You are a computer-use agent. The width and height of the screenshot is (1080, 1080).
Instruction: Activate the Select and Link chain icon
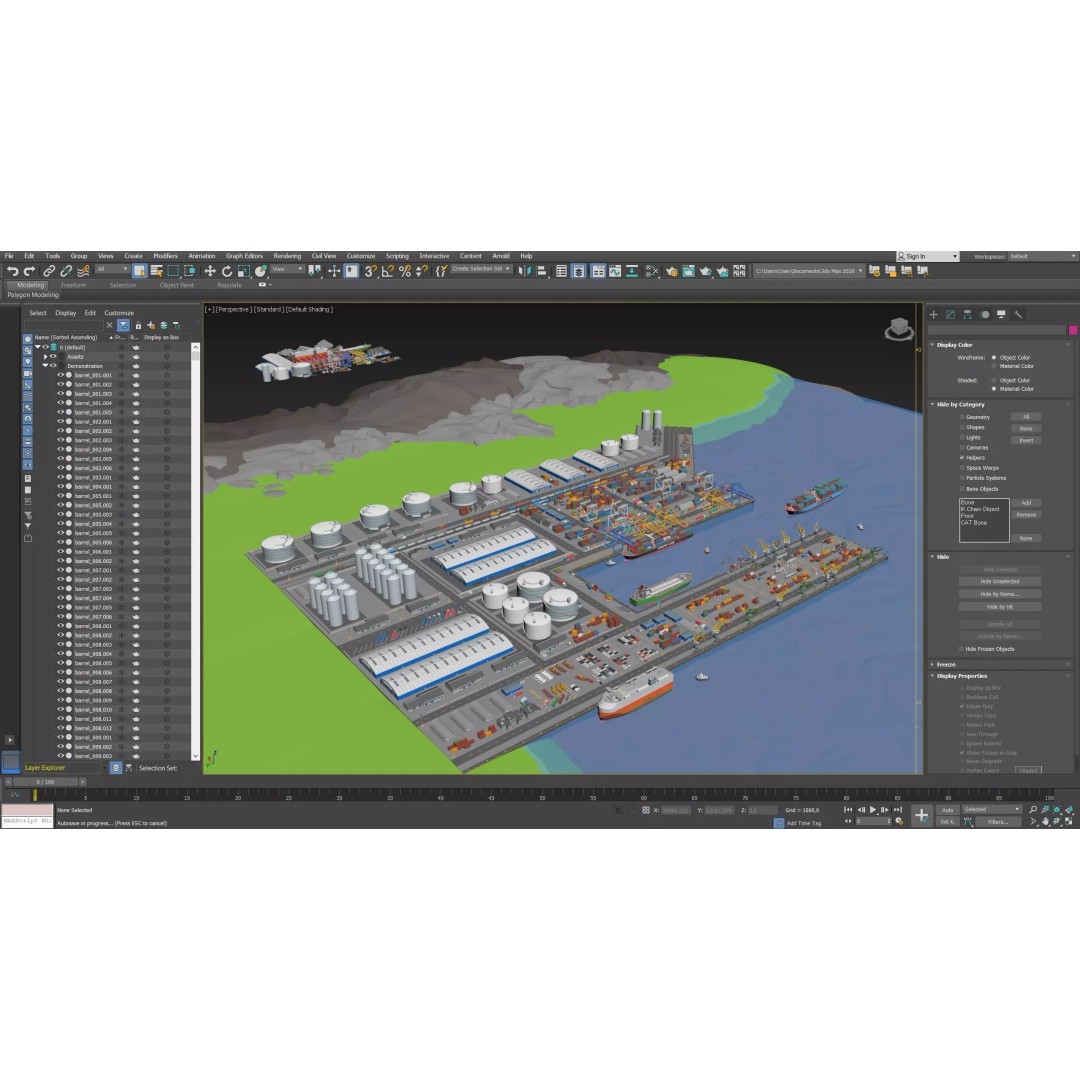tap(49, 271)
